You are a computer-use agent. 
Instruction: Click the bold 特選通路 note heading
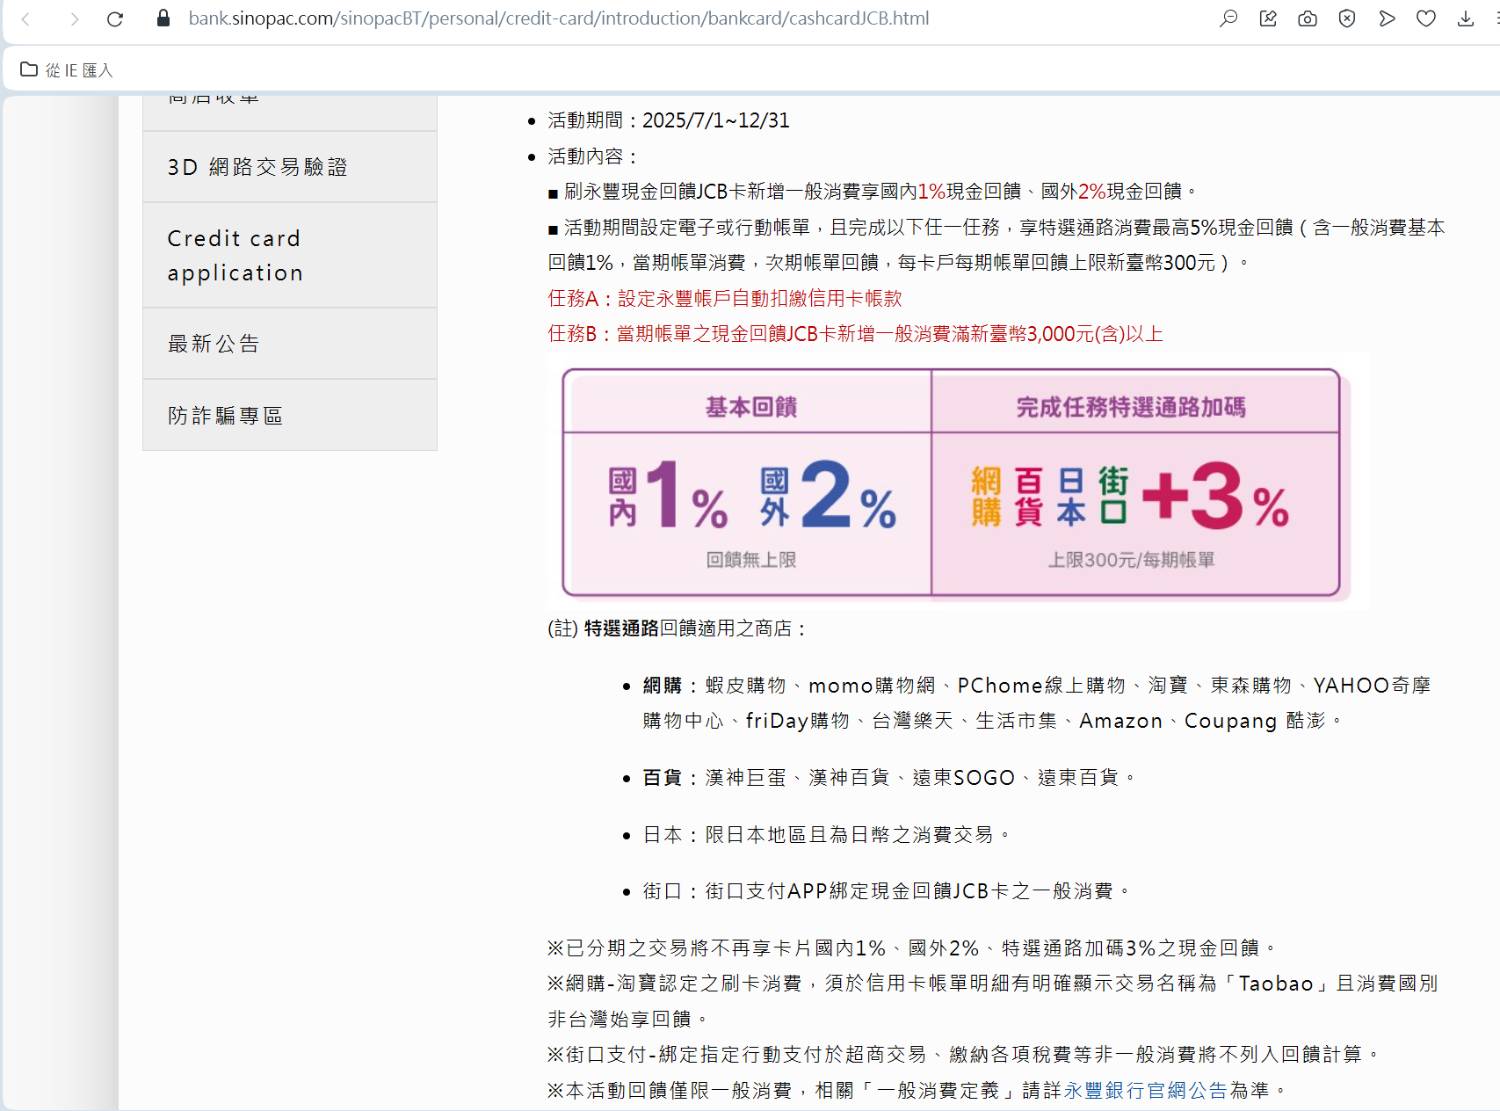tap(621, 628)
